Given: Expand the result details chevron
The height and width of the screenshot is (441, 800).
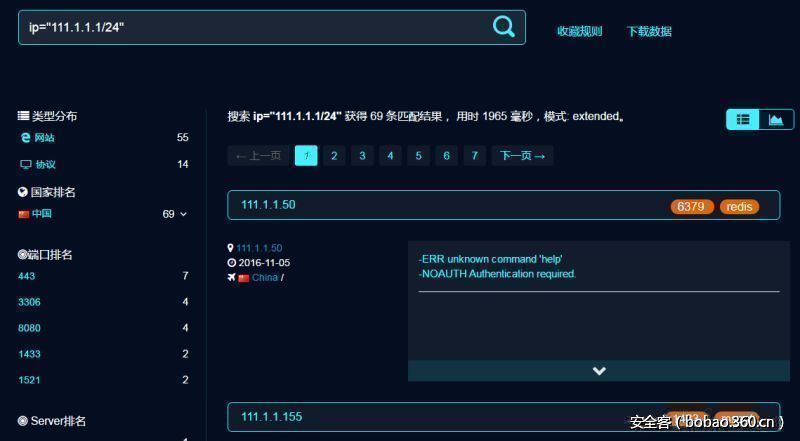Looking at the screenshot, I should pyautogui.click(x=599, y=371).
